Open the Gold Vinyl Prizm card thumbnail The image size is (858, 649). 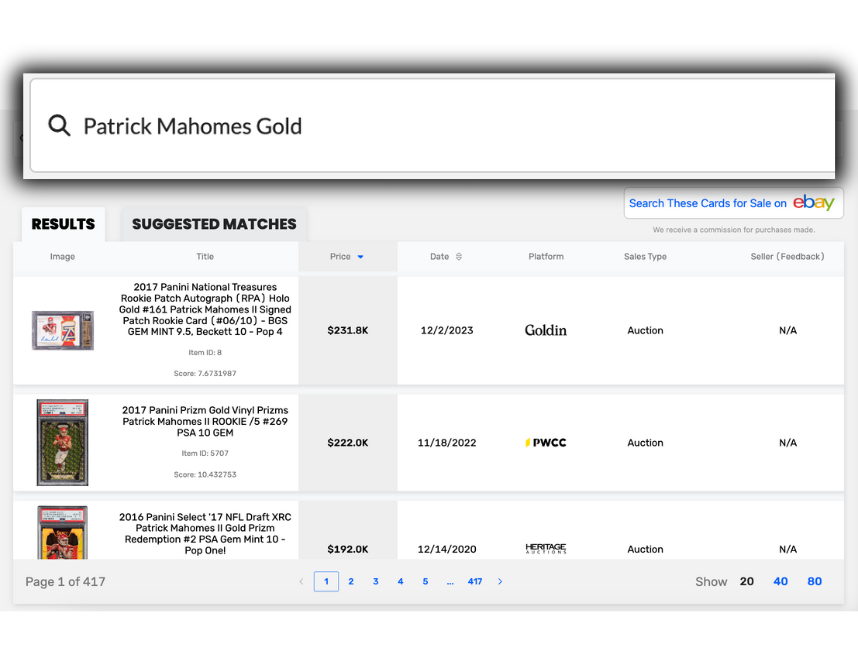pos(63,443)
